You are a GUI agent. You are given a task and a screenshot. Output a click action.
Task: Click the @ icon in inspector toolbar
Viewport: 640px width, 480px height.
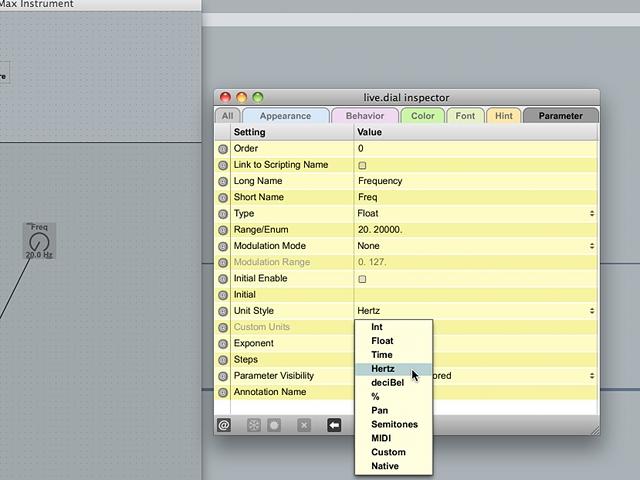coord(224,425)
